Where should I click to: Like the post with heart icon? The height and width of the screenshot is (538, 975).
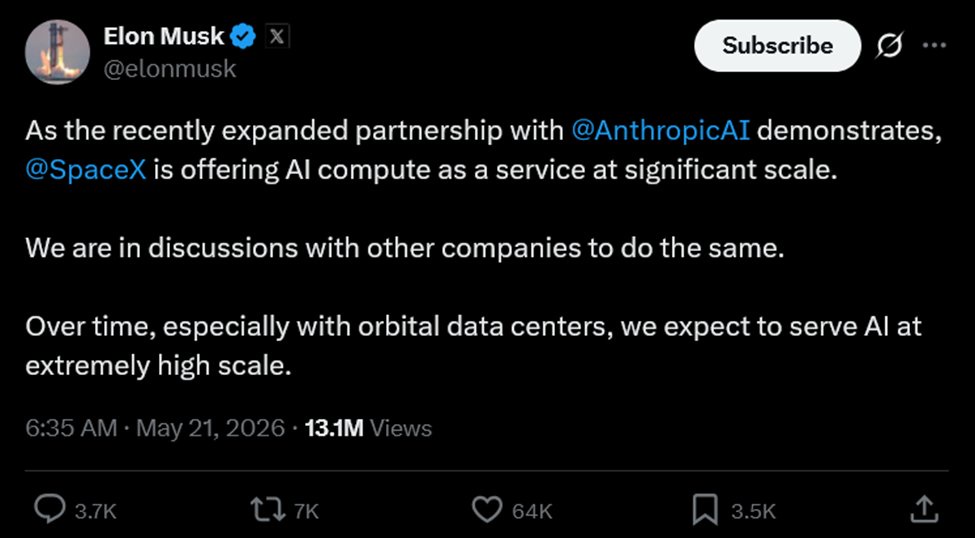(x=487, y=509)
